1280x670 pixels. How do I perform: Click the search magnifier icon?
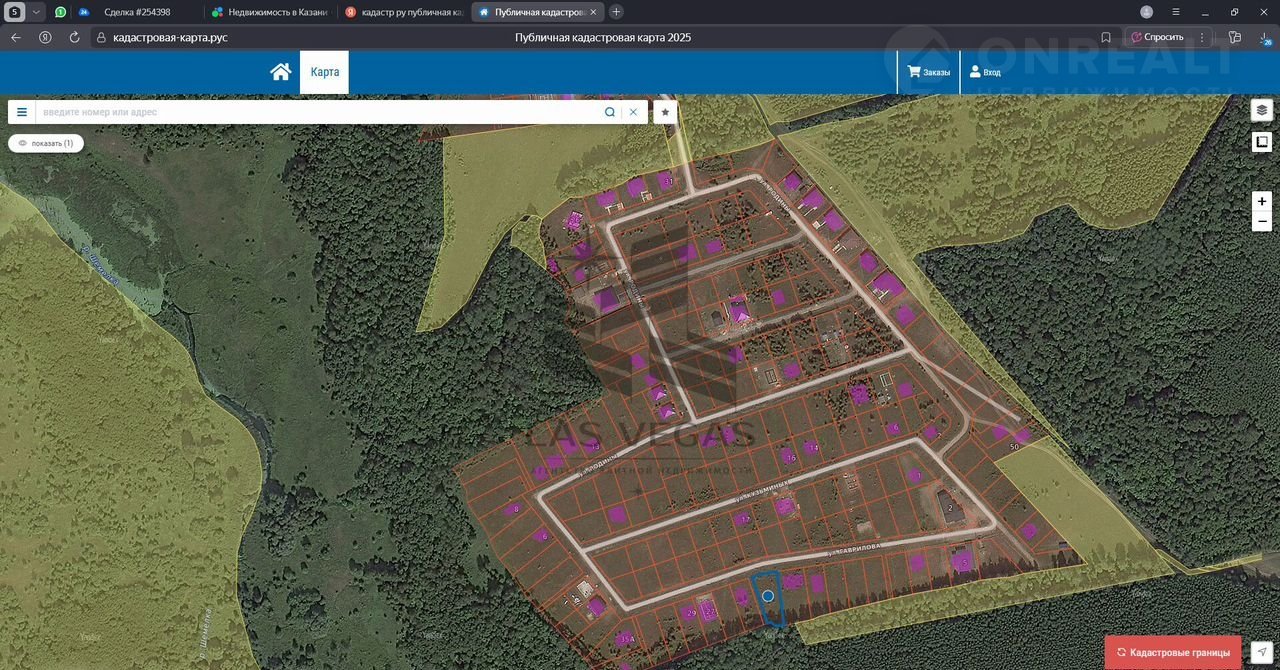[610, 112]
